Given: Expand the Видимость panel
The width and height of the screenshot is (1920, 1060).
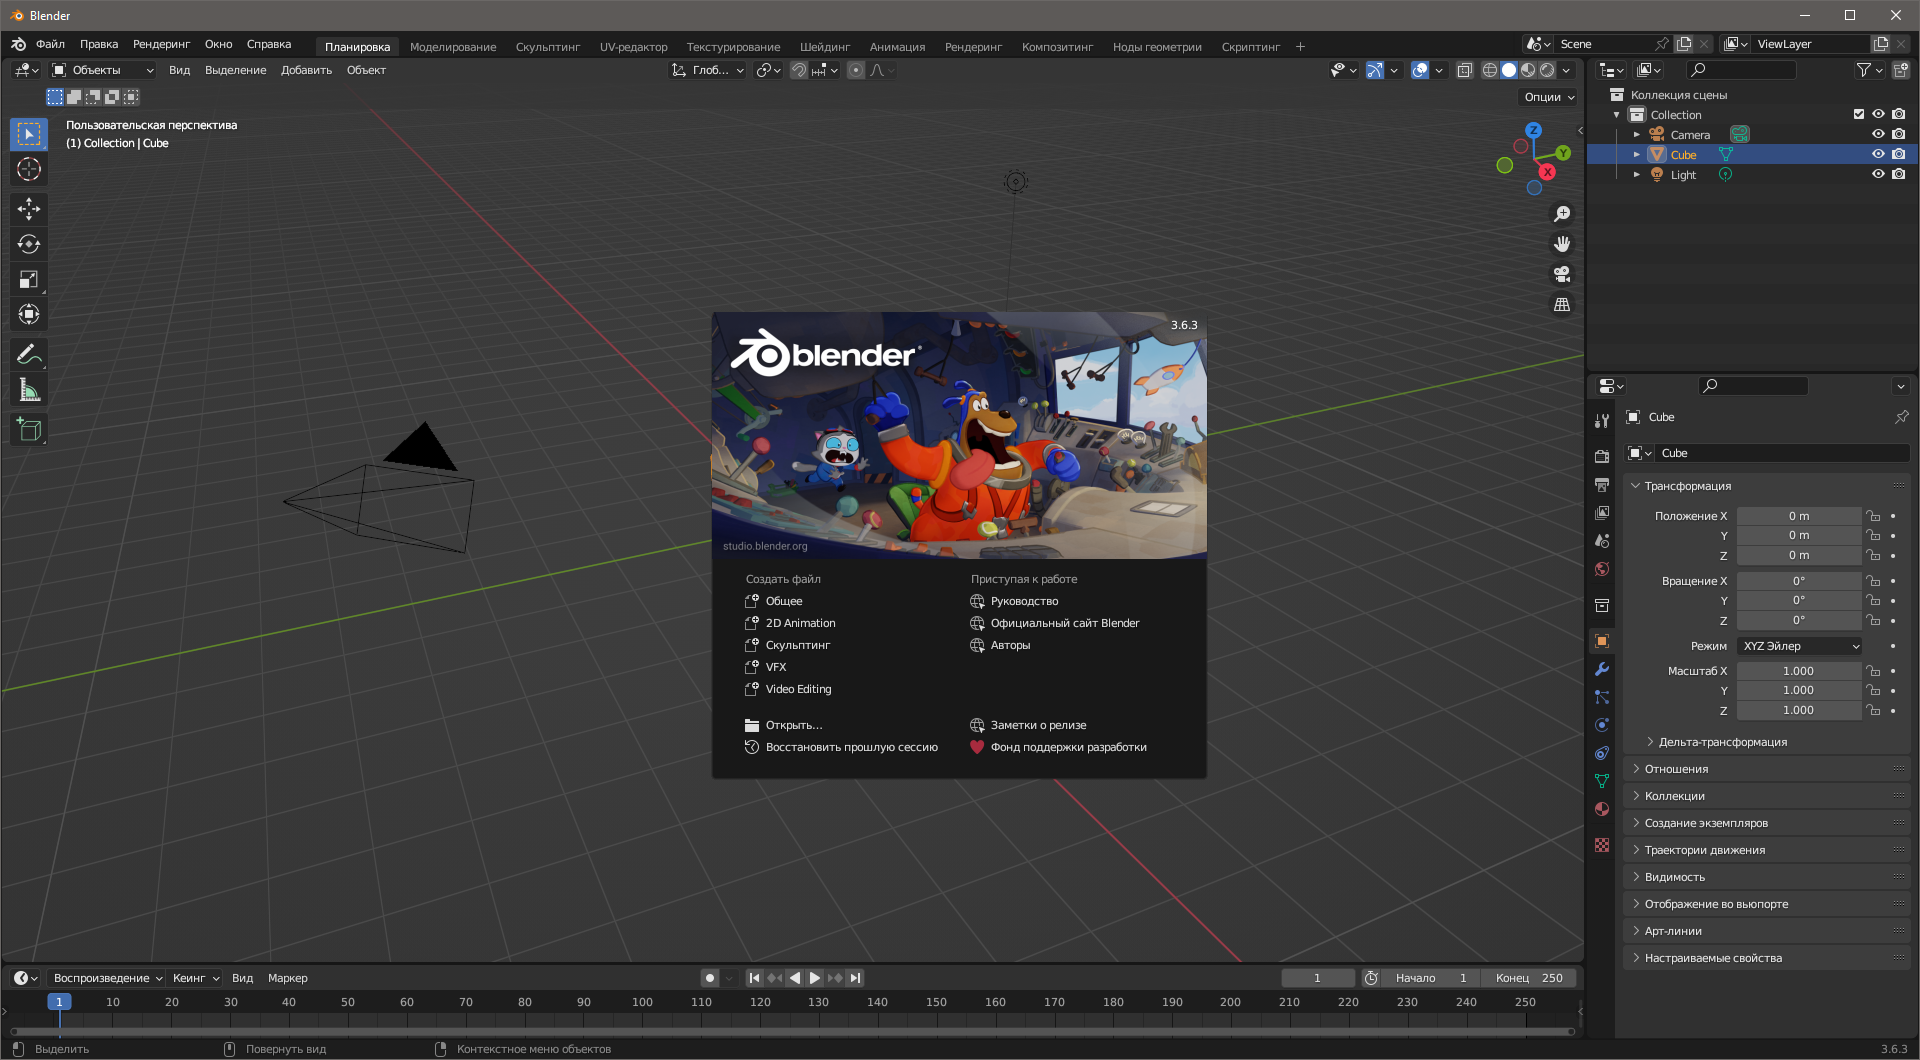Looking at the screenshot, I should 1766,877.
